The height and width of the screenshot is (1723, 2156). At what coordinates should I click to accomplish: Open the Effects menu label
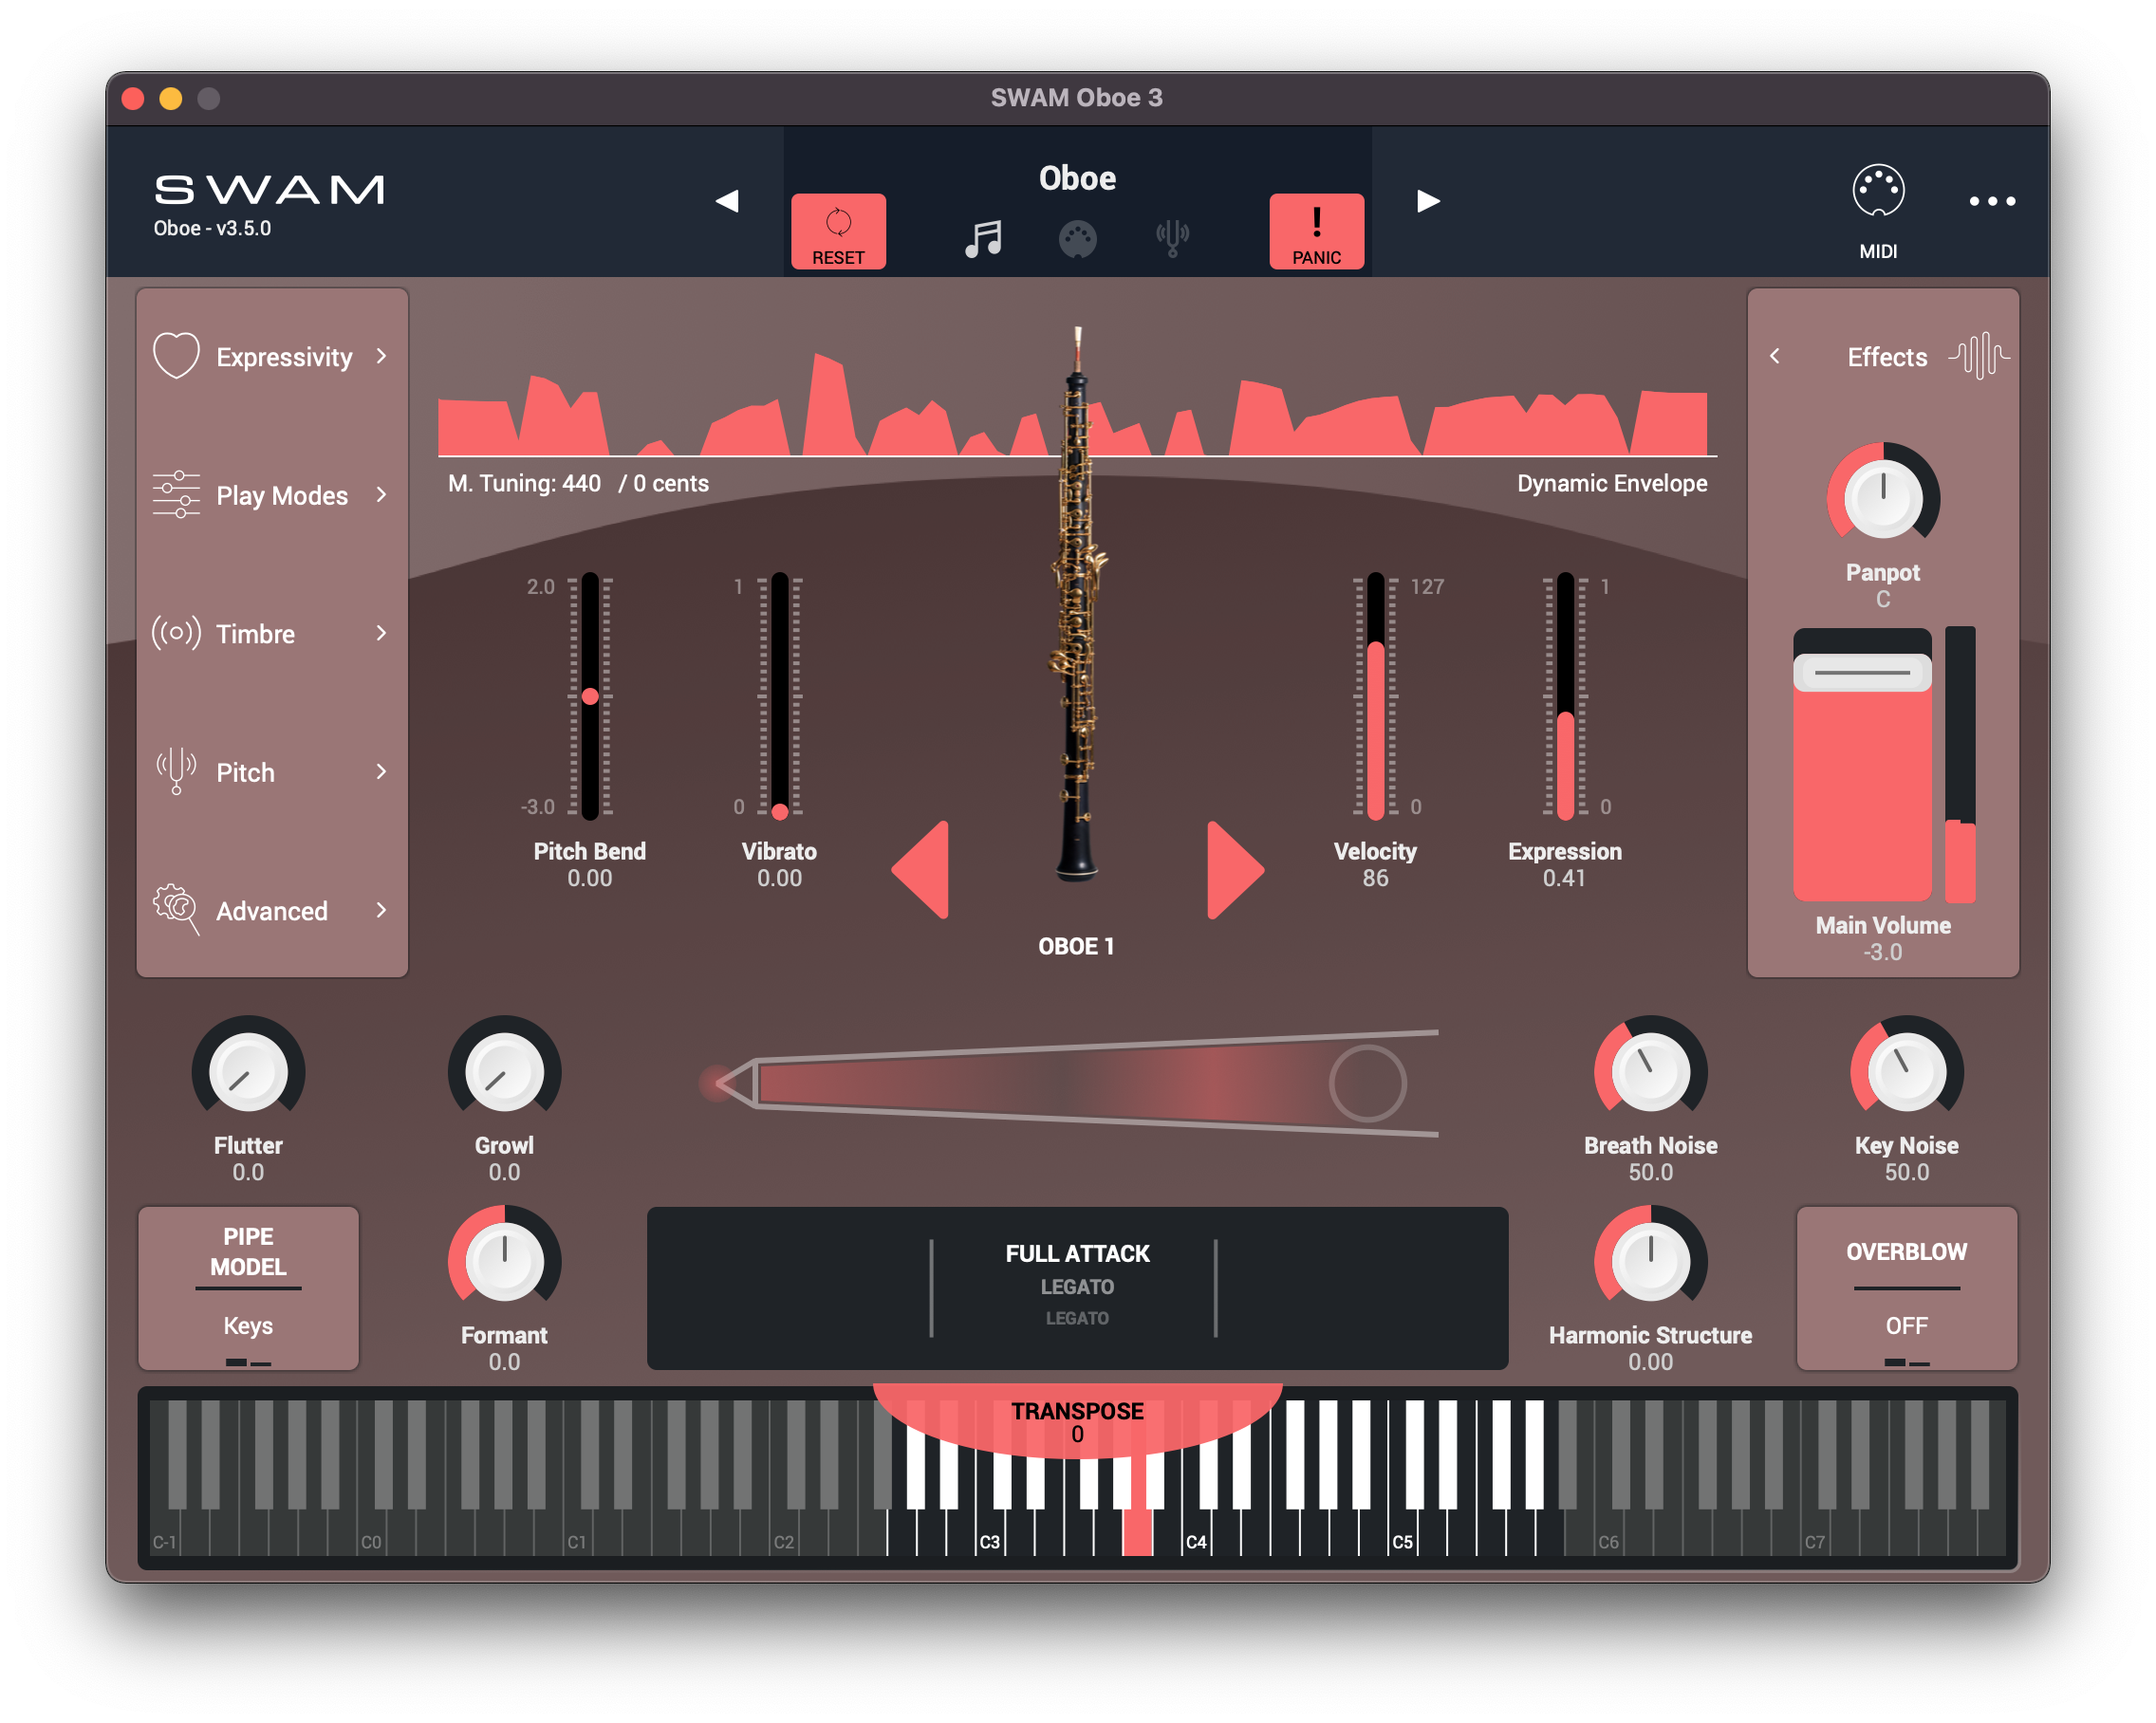pyautogui.click(x=1887, y=357)
